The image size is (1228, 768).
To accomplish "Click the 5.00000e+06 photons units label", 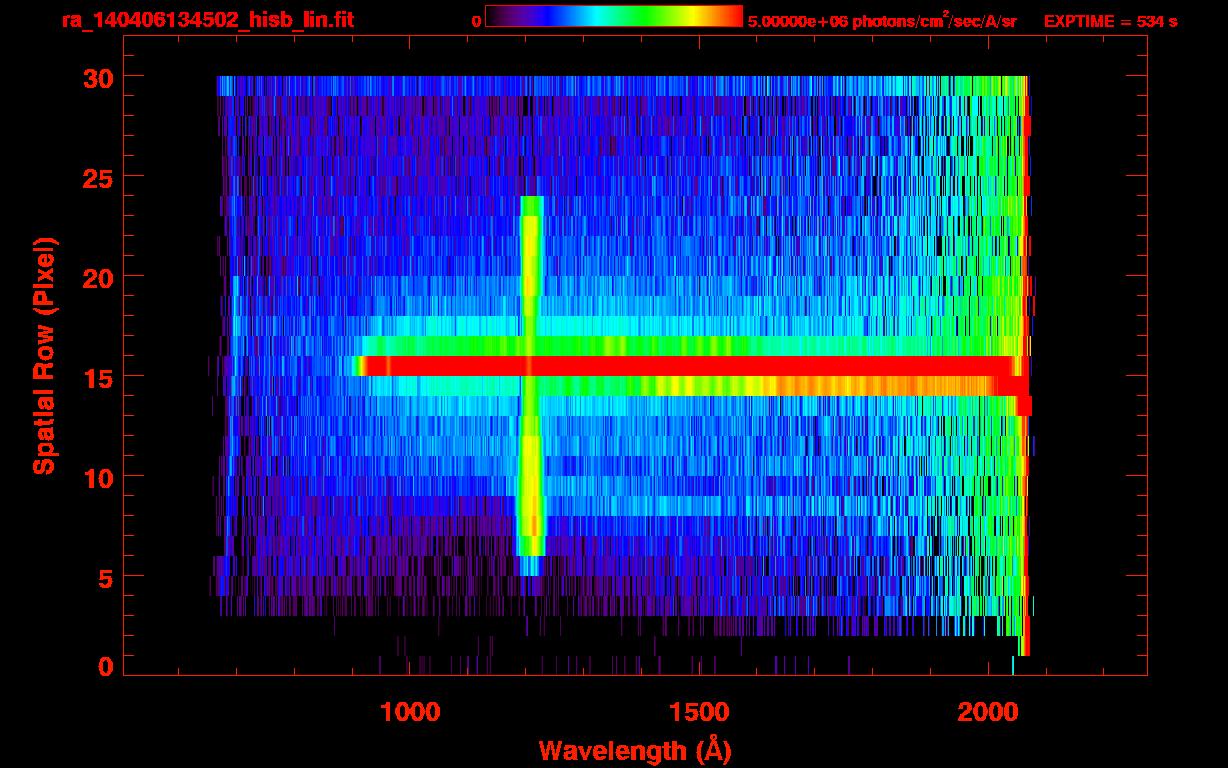I will click(881, 21).
